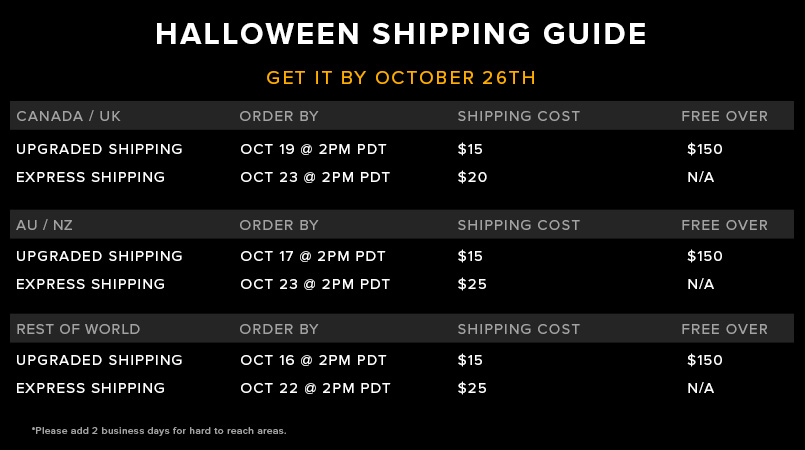
Task: Select the Oct 19 @ 2PM PDT deadline
Action: 313,149
